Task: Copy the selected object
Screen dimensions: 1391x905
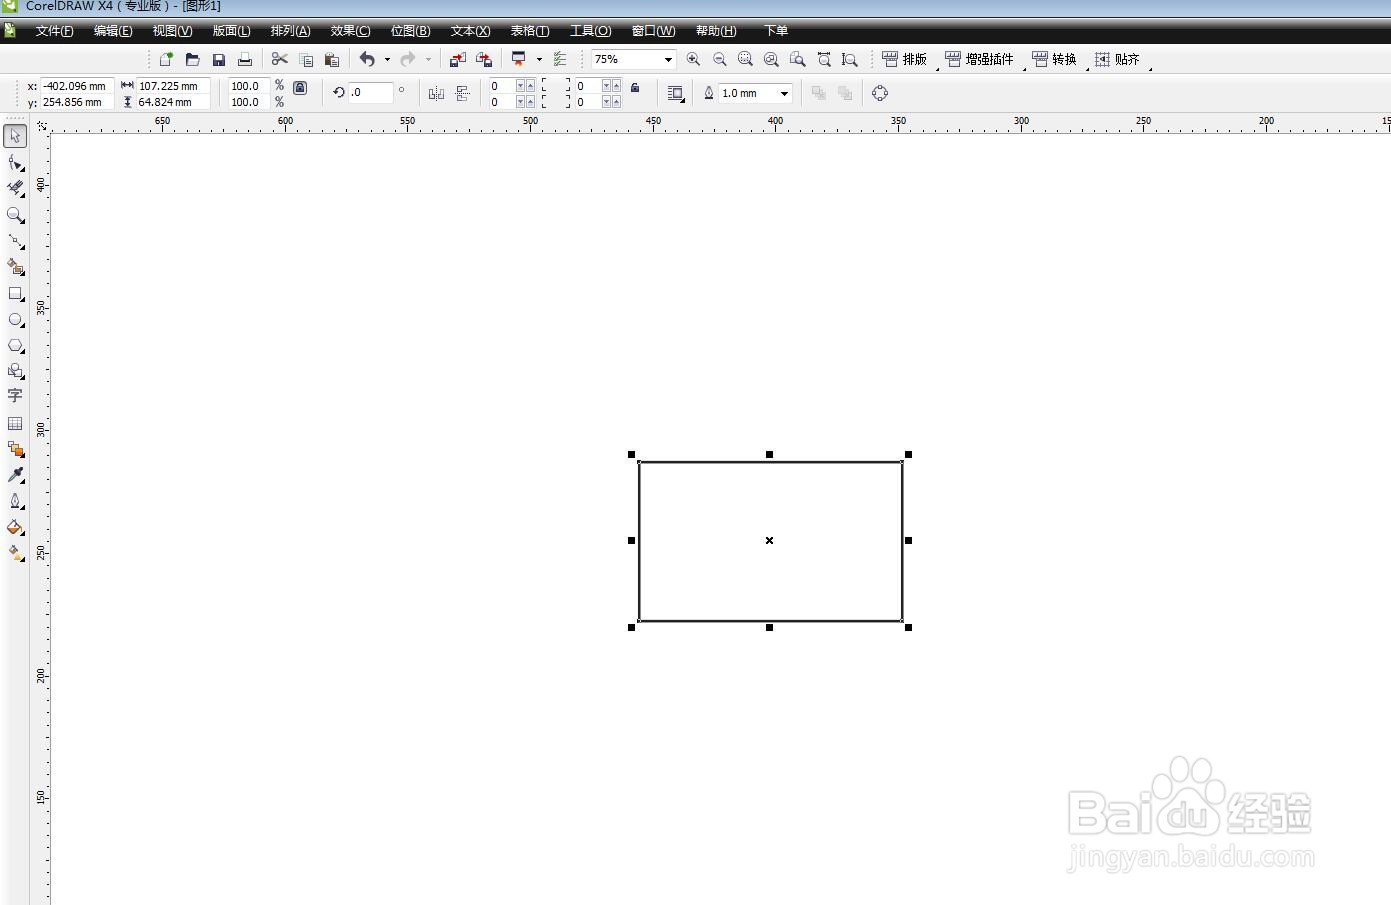Action: [306, 59]
